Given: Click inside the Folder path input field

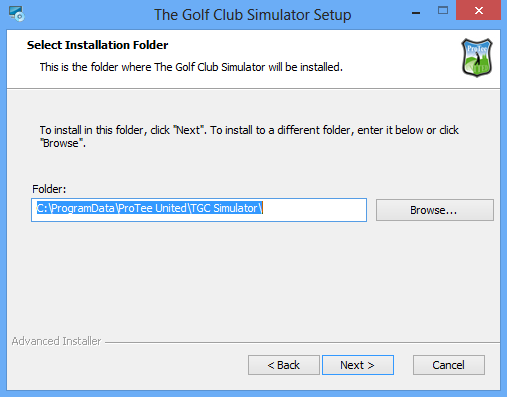Looking at the screenshot, I should pyautogui.click(x=199, y=210).
